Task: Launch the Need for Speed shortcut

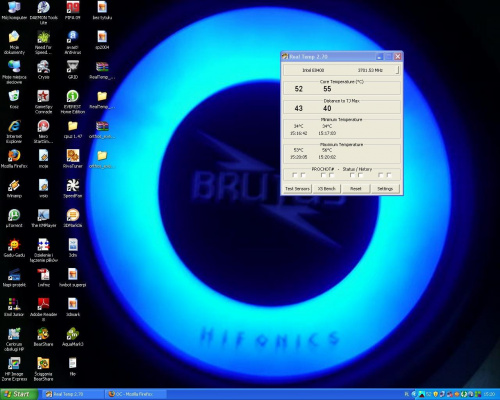Action: pos(43,42)
